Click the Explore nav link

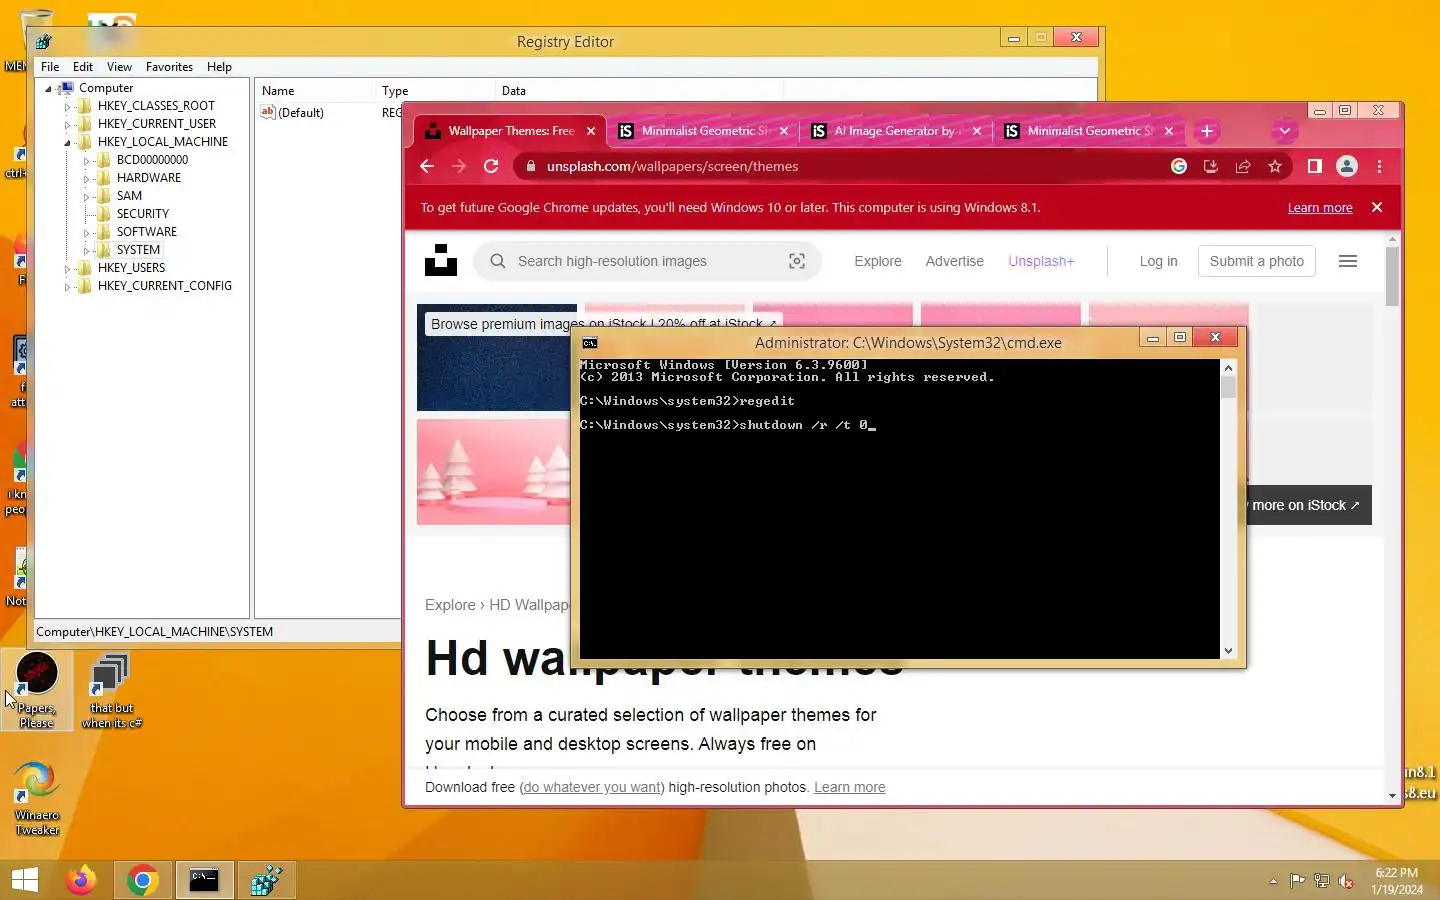pos(878,261)
